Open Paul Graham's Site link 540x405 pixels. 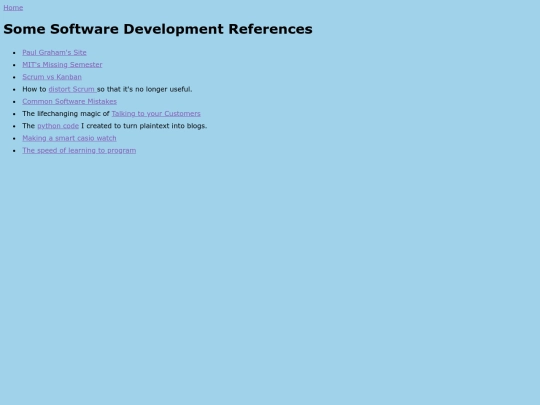pos(54,52)
